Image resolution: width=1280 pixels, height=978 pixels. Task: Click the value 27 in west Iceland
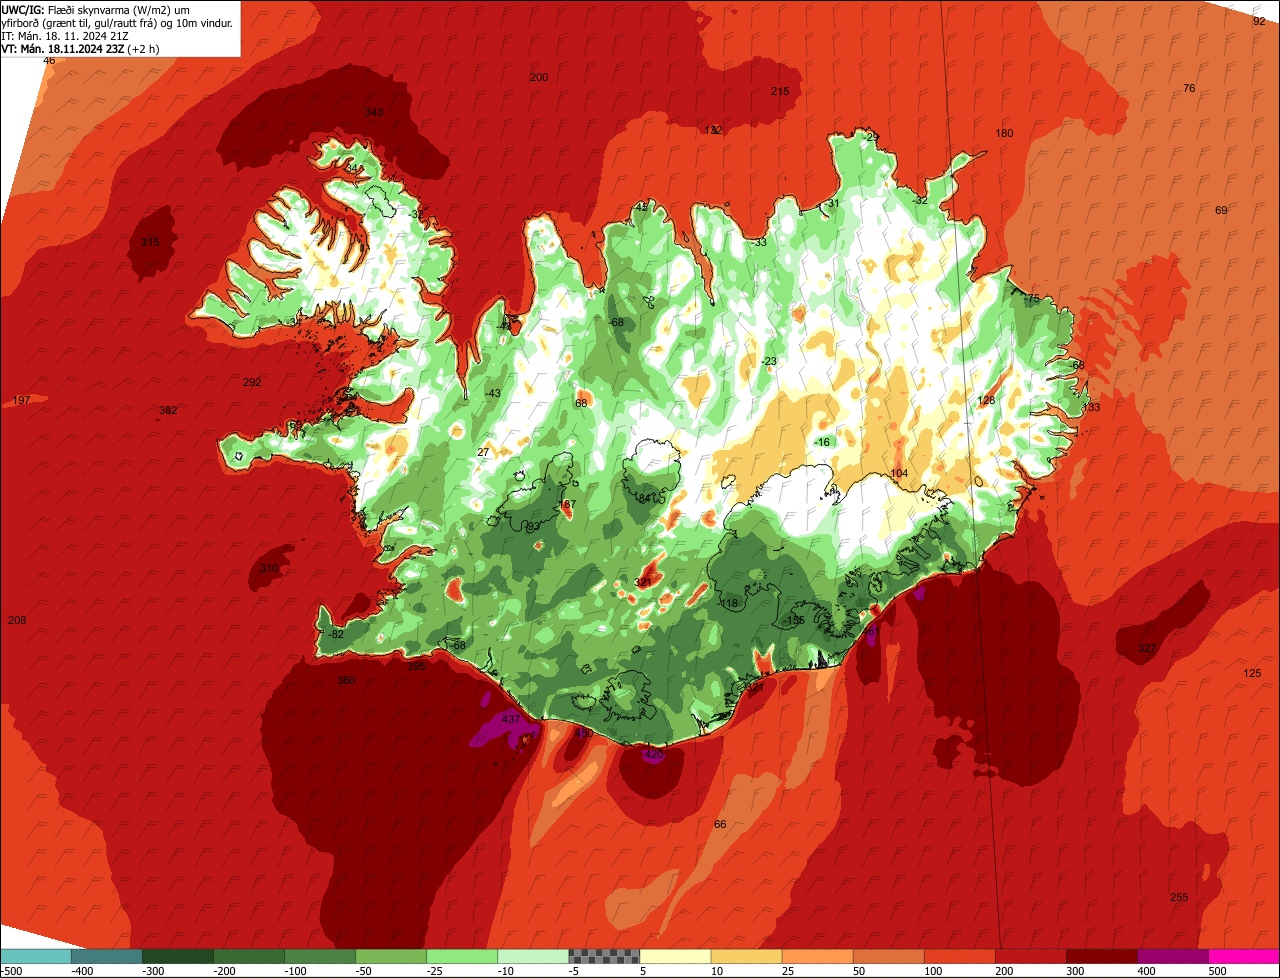pyautogui.click(x=483, y=452)
